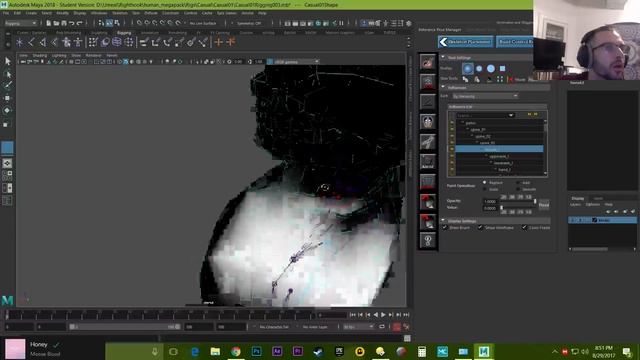Open the viewport Shading menu

point(40,55)
